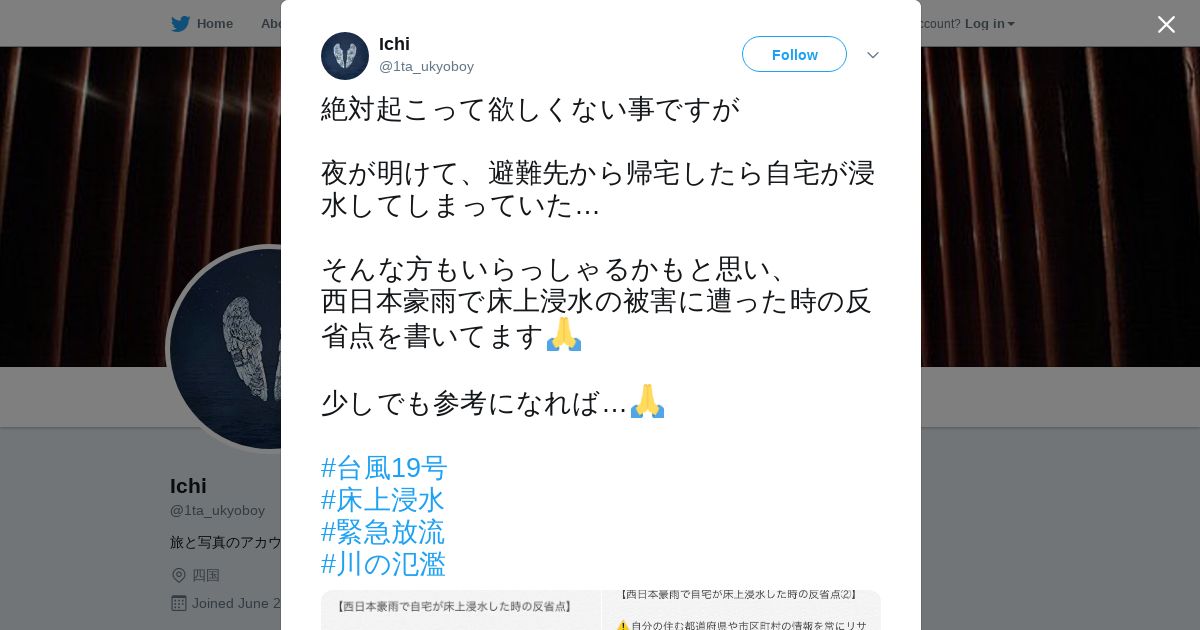Open the #緊急放流 hashtag link

383,532
